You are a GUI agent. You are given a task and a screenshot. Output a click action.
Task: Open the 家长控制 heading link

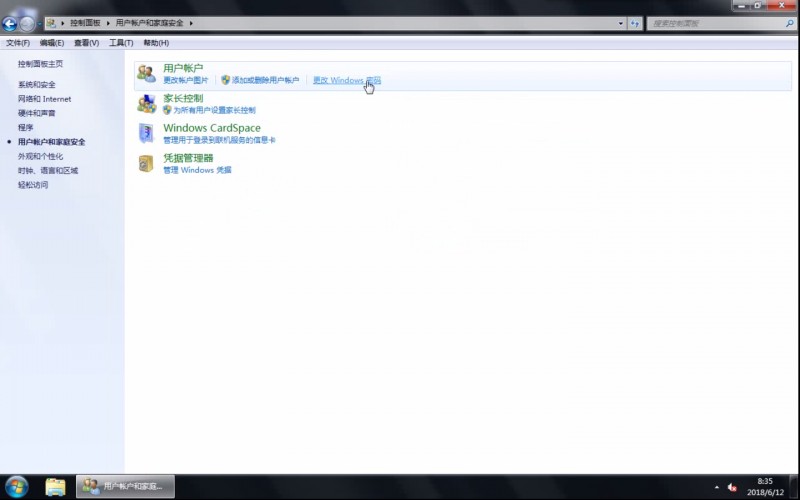coord(183,98)
